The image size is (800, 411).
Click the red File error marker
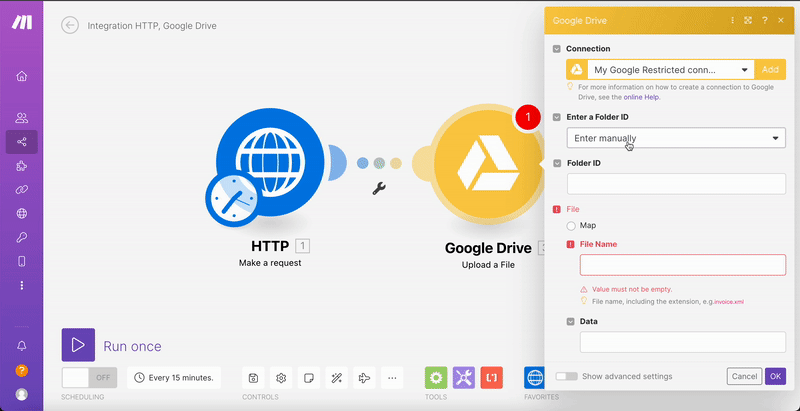point(557,209)
